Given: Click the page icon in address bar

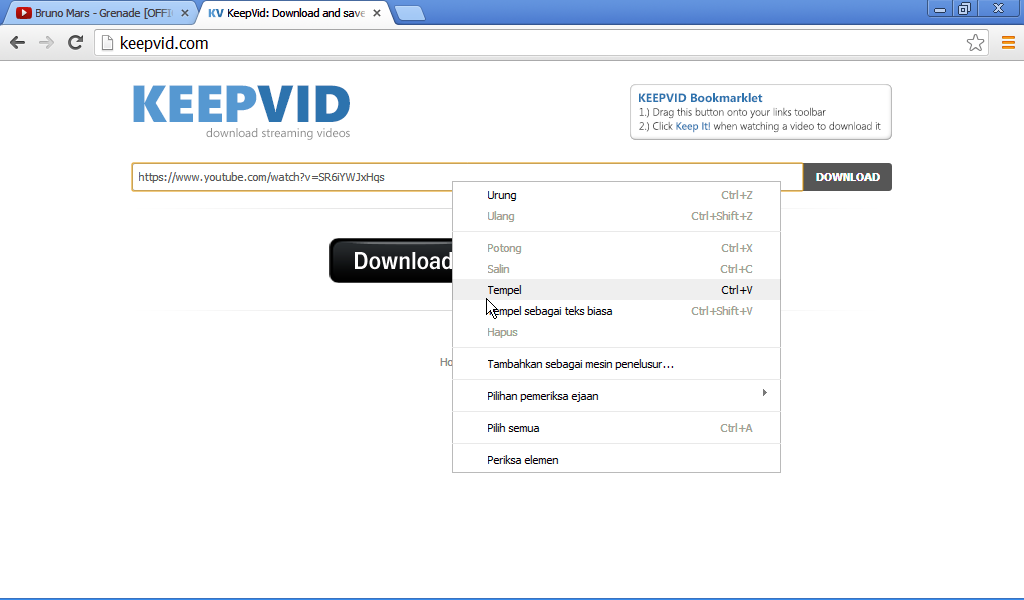Looking at the screenshot, I should (107, 43).
